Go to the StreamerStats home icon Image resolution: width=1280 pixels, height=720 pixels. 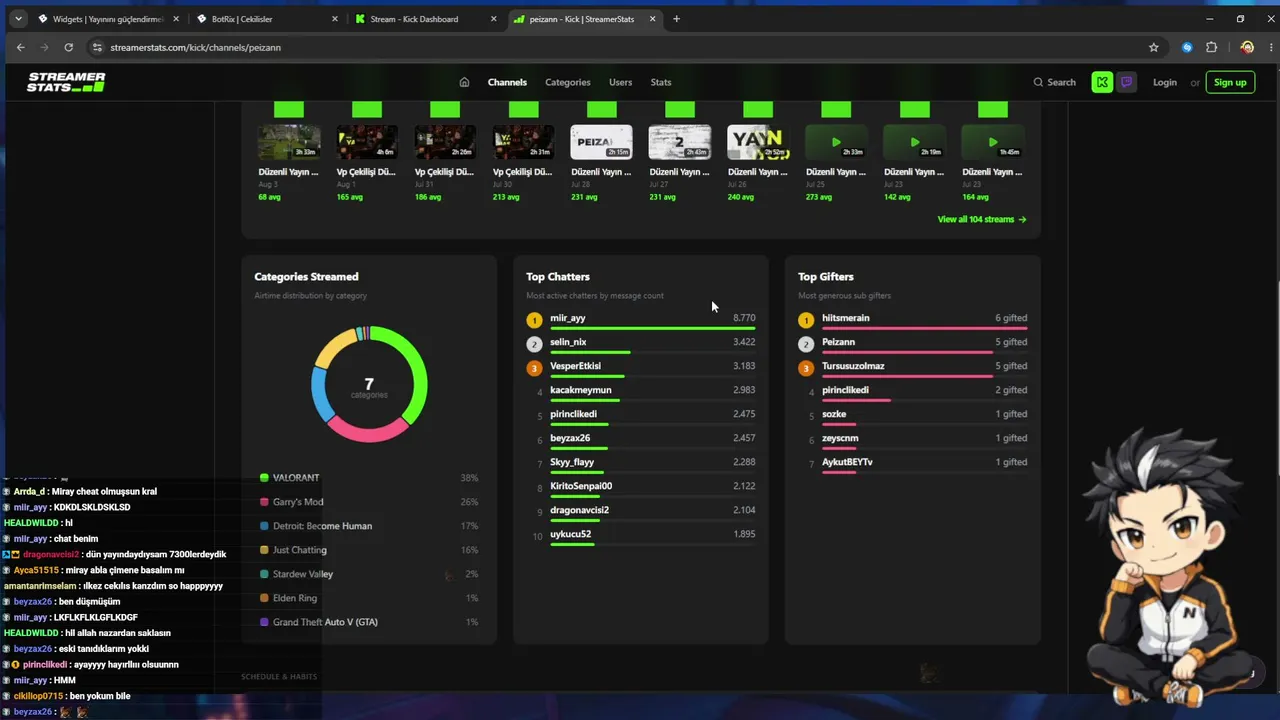tap(464, 82)
